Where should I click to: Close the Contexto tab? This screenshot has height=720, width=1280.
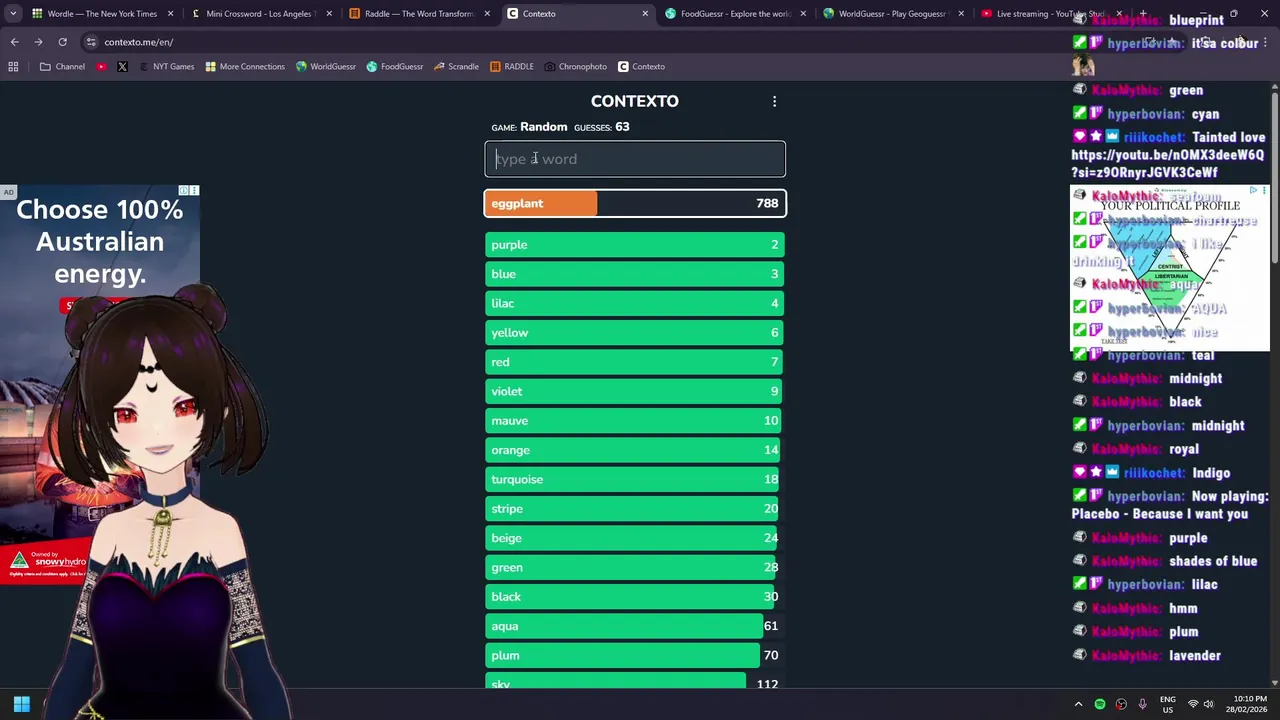645,14
